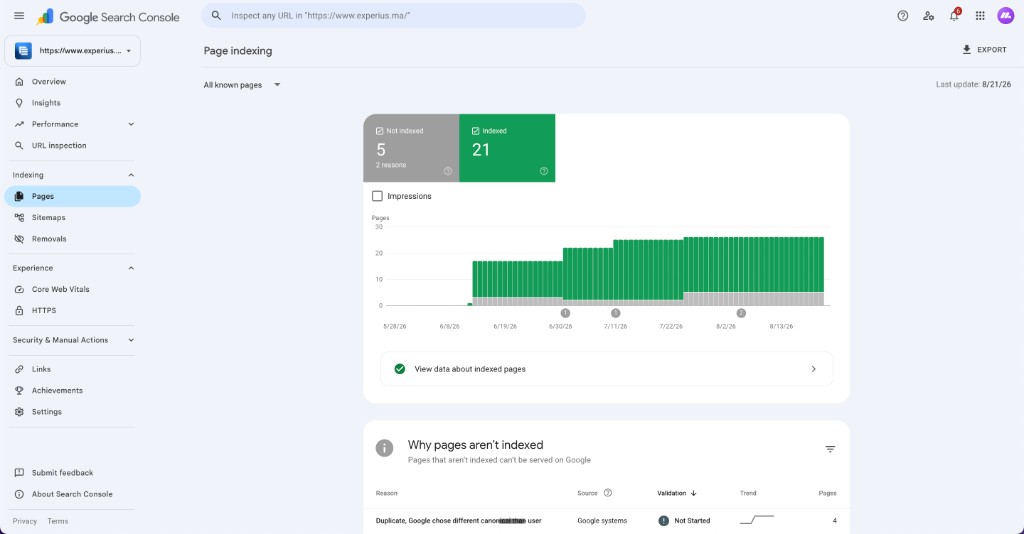Open the Google apps grid

click(980, 16)
